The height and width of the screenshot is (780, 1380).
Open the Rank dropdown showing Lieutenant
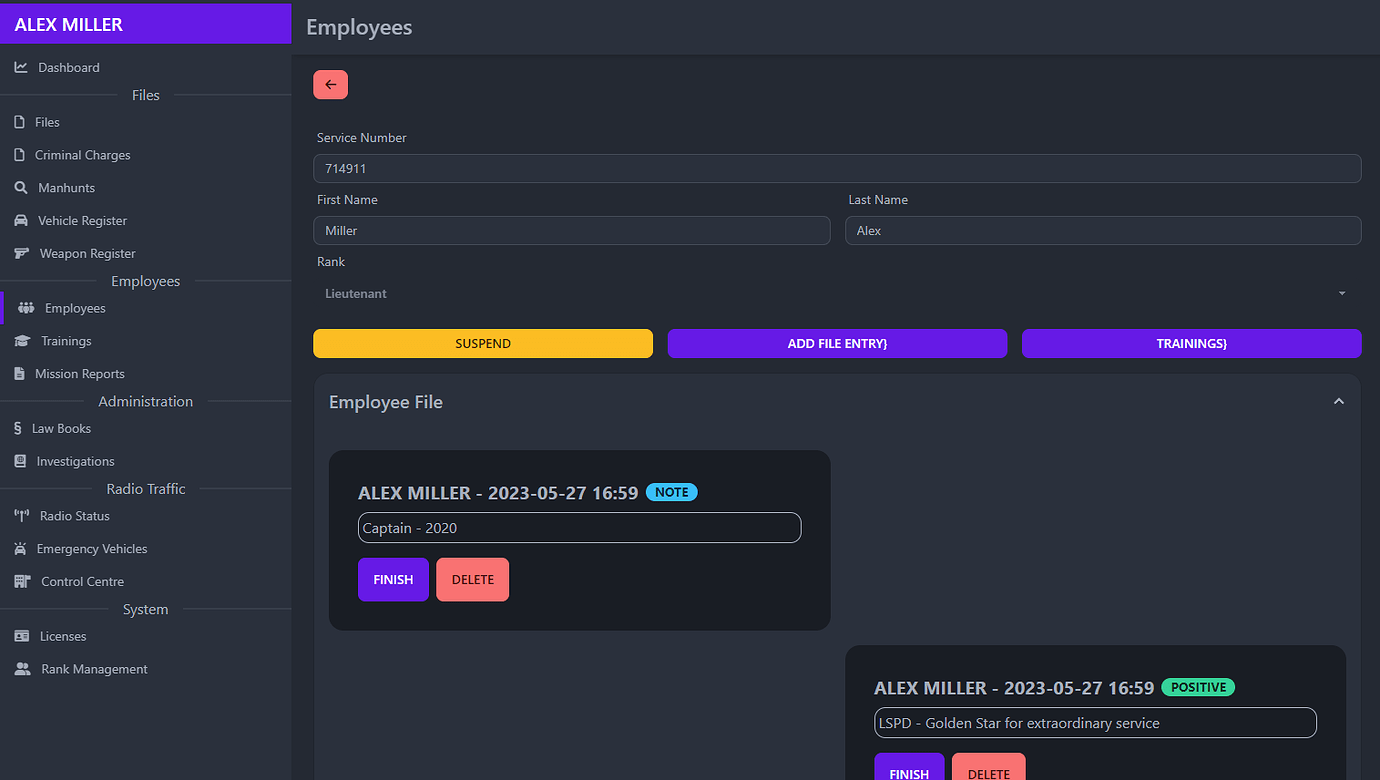[x=837, y=293]
